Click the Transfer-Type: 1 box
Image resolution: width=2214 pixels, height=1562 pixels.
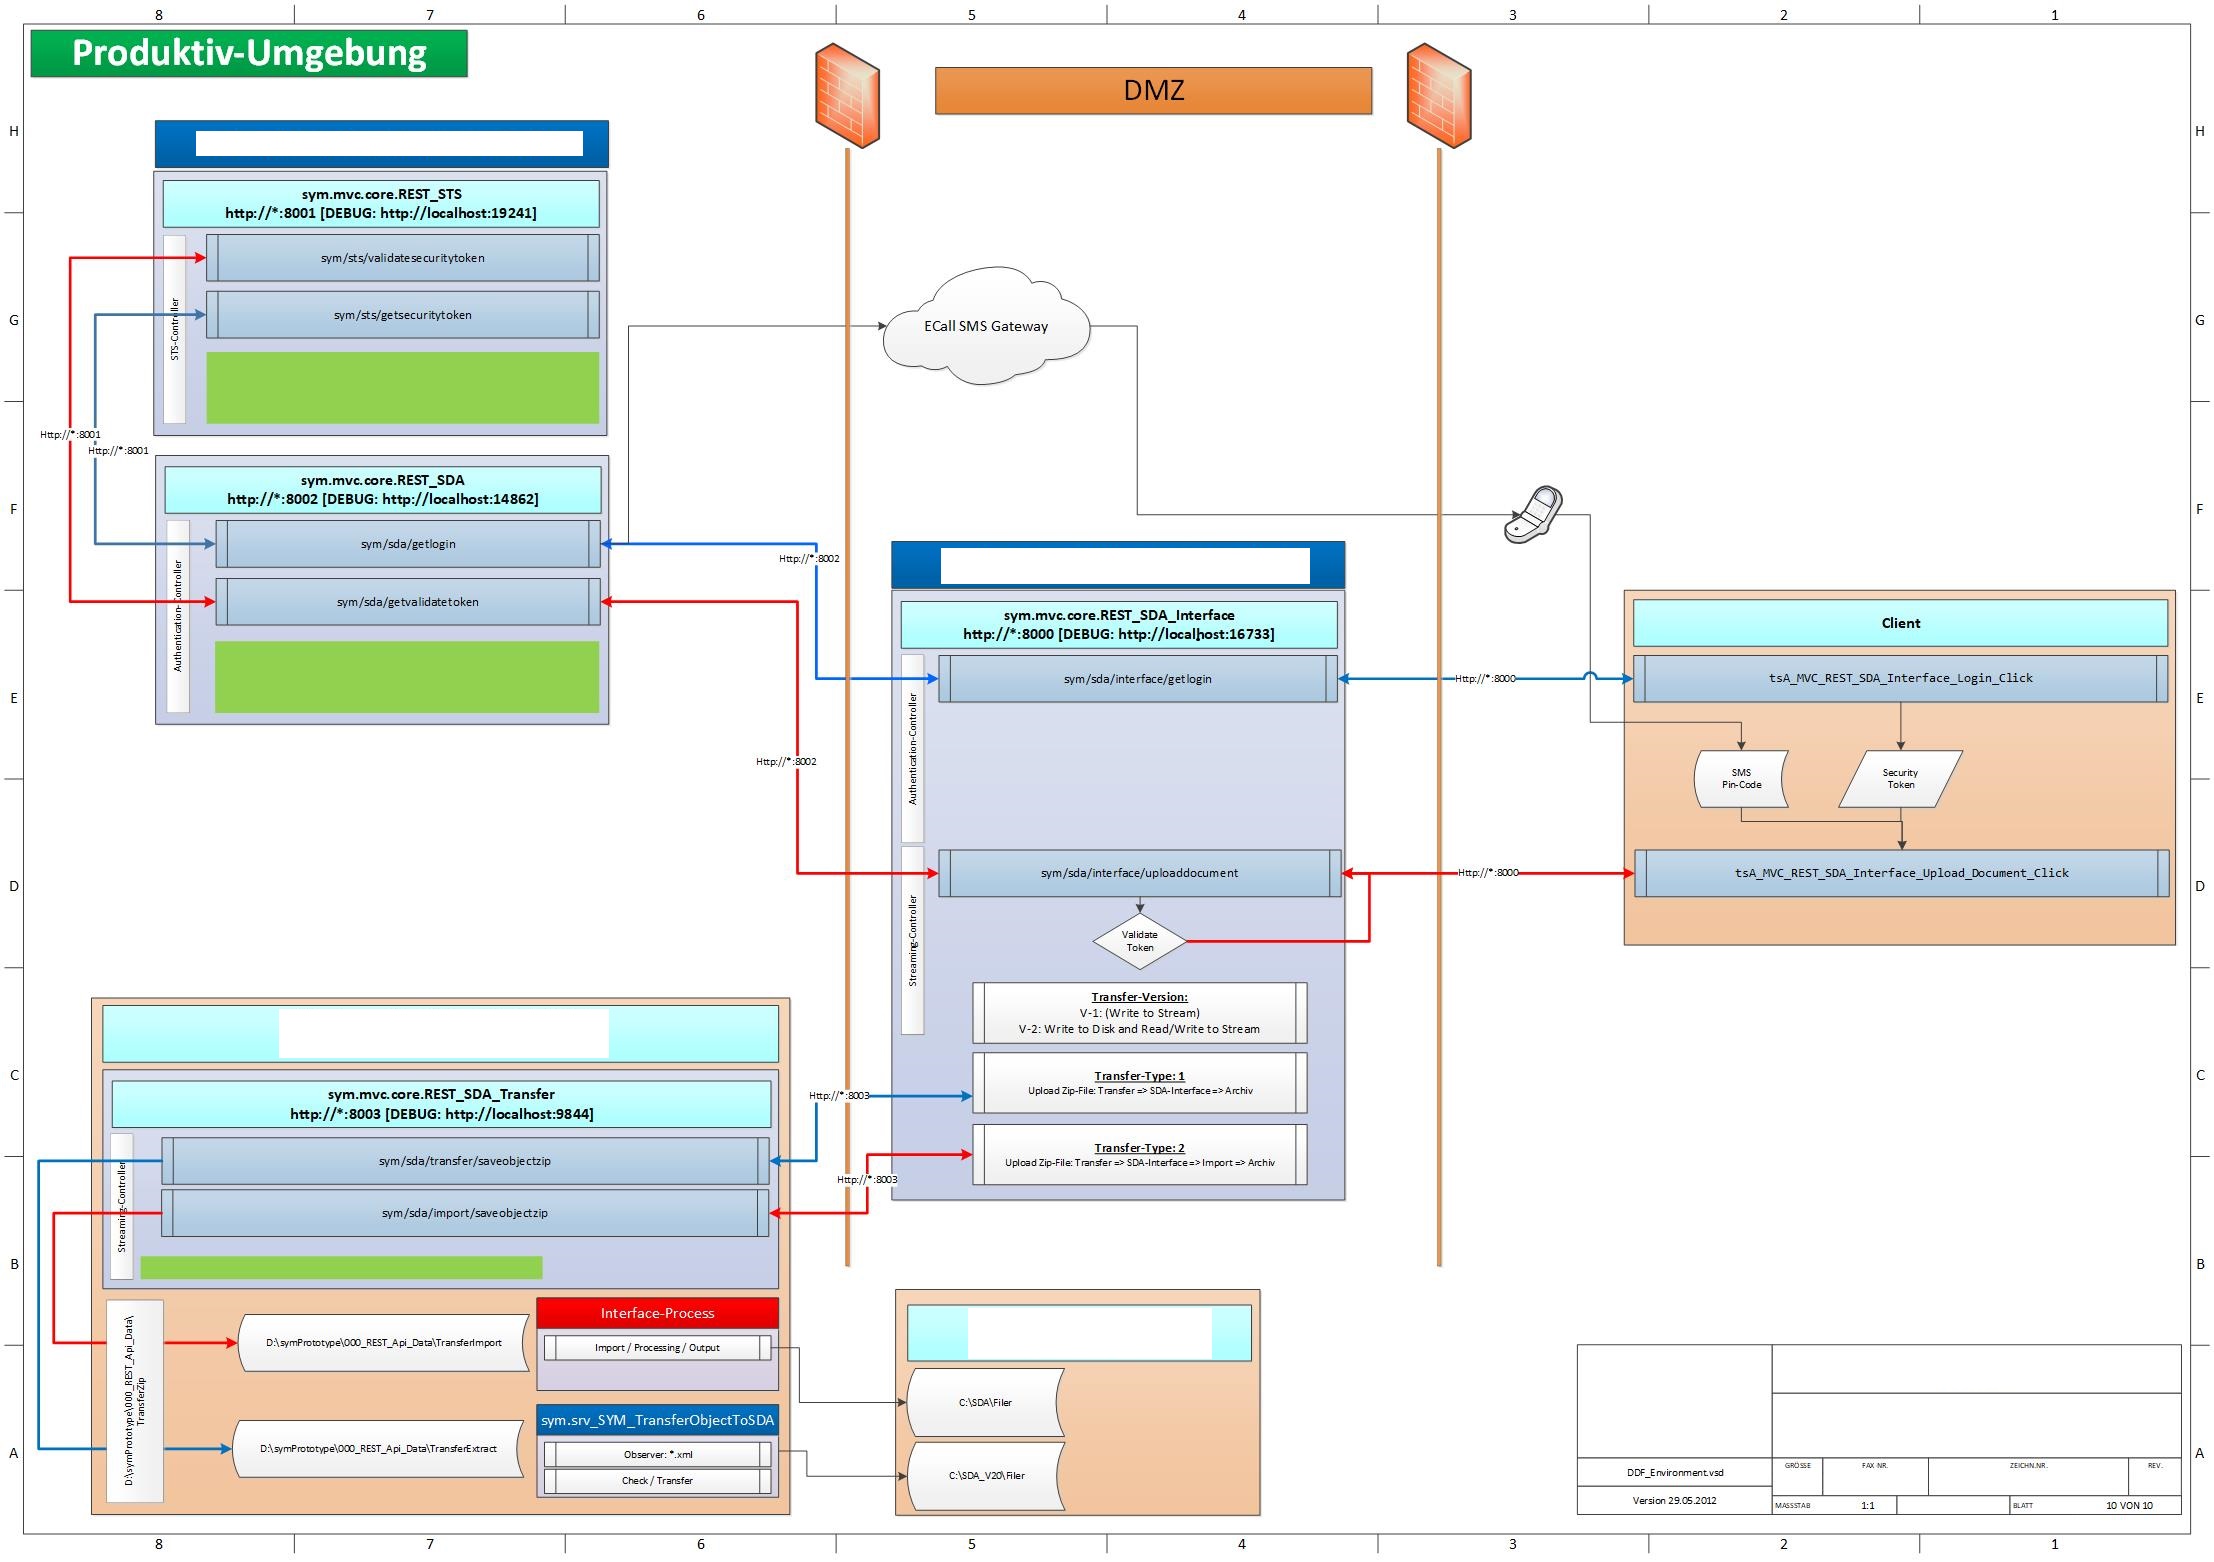click(1140, 1083)
